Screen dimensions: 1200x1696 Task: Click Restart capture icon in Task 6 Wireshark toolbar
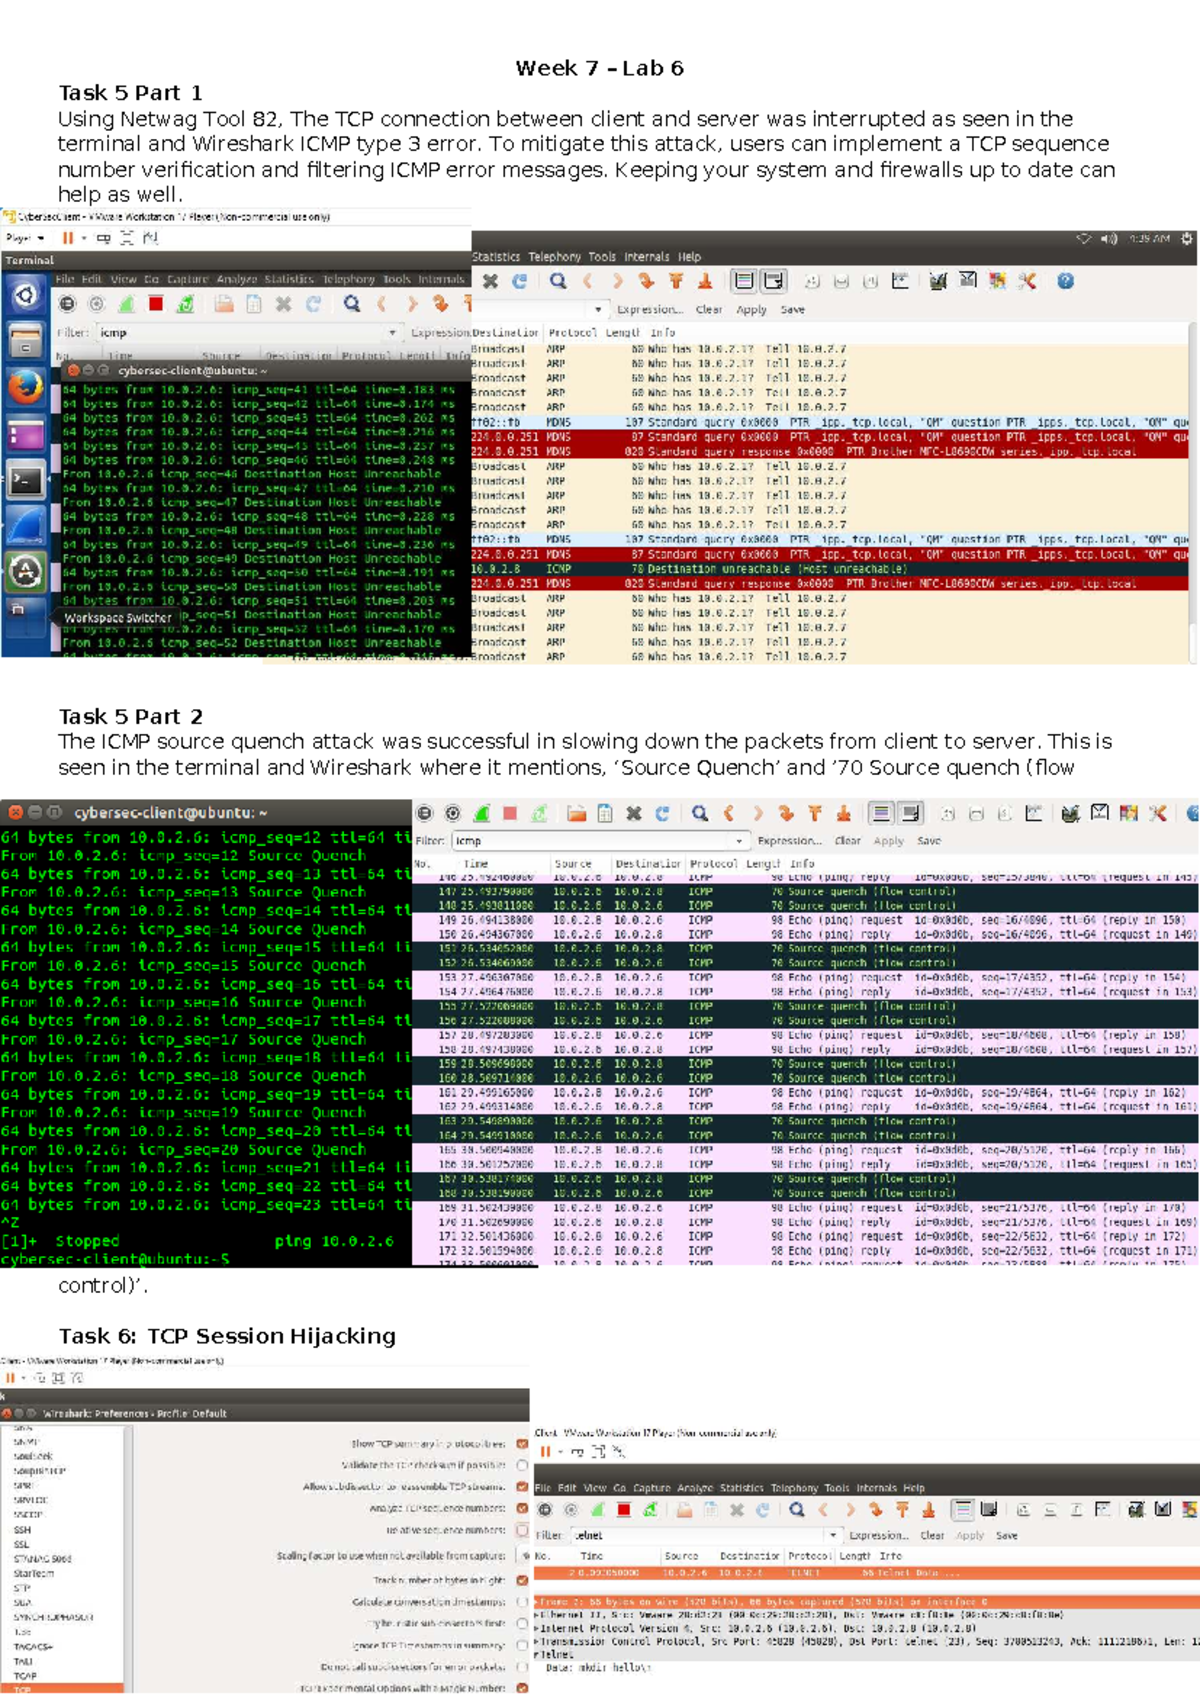(x=649, y=1510)
